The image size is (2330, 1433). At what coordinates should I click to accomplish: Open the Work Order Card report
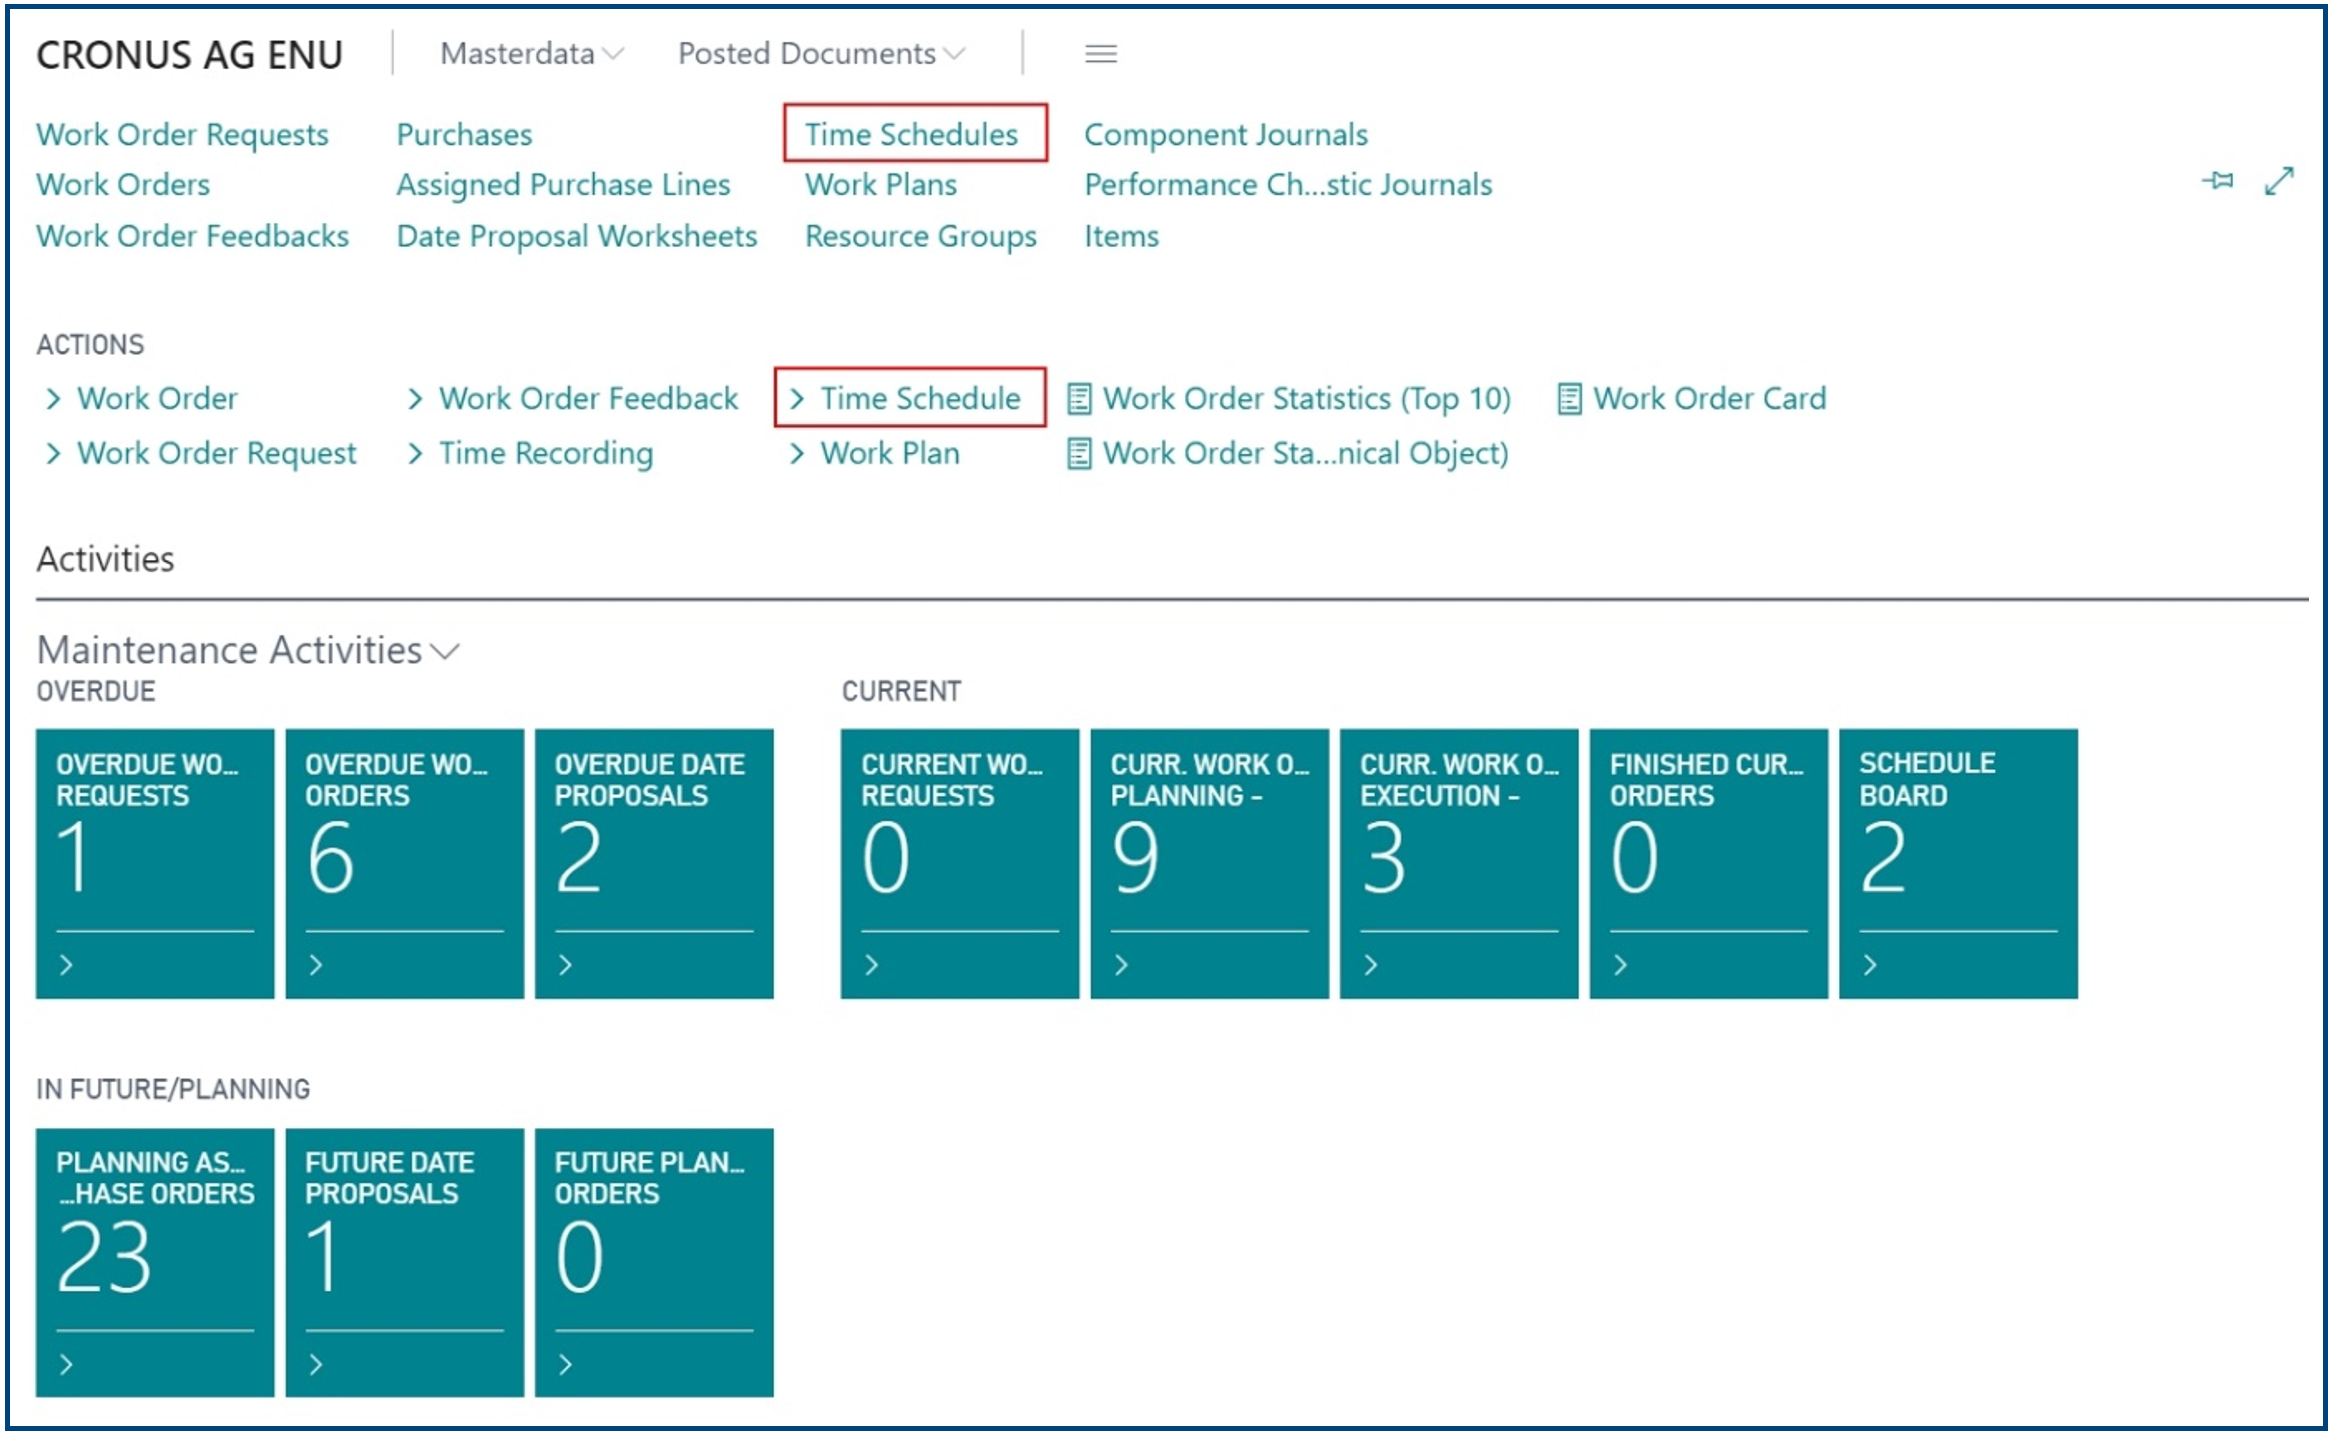coord(1692,399)
